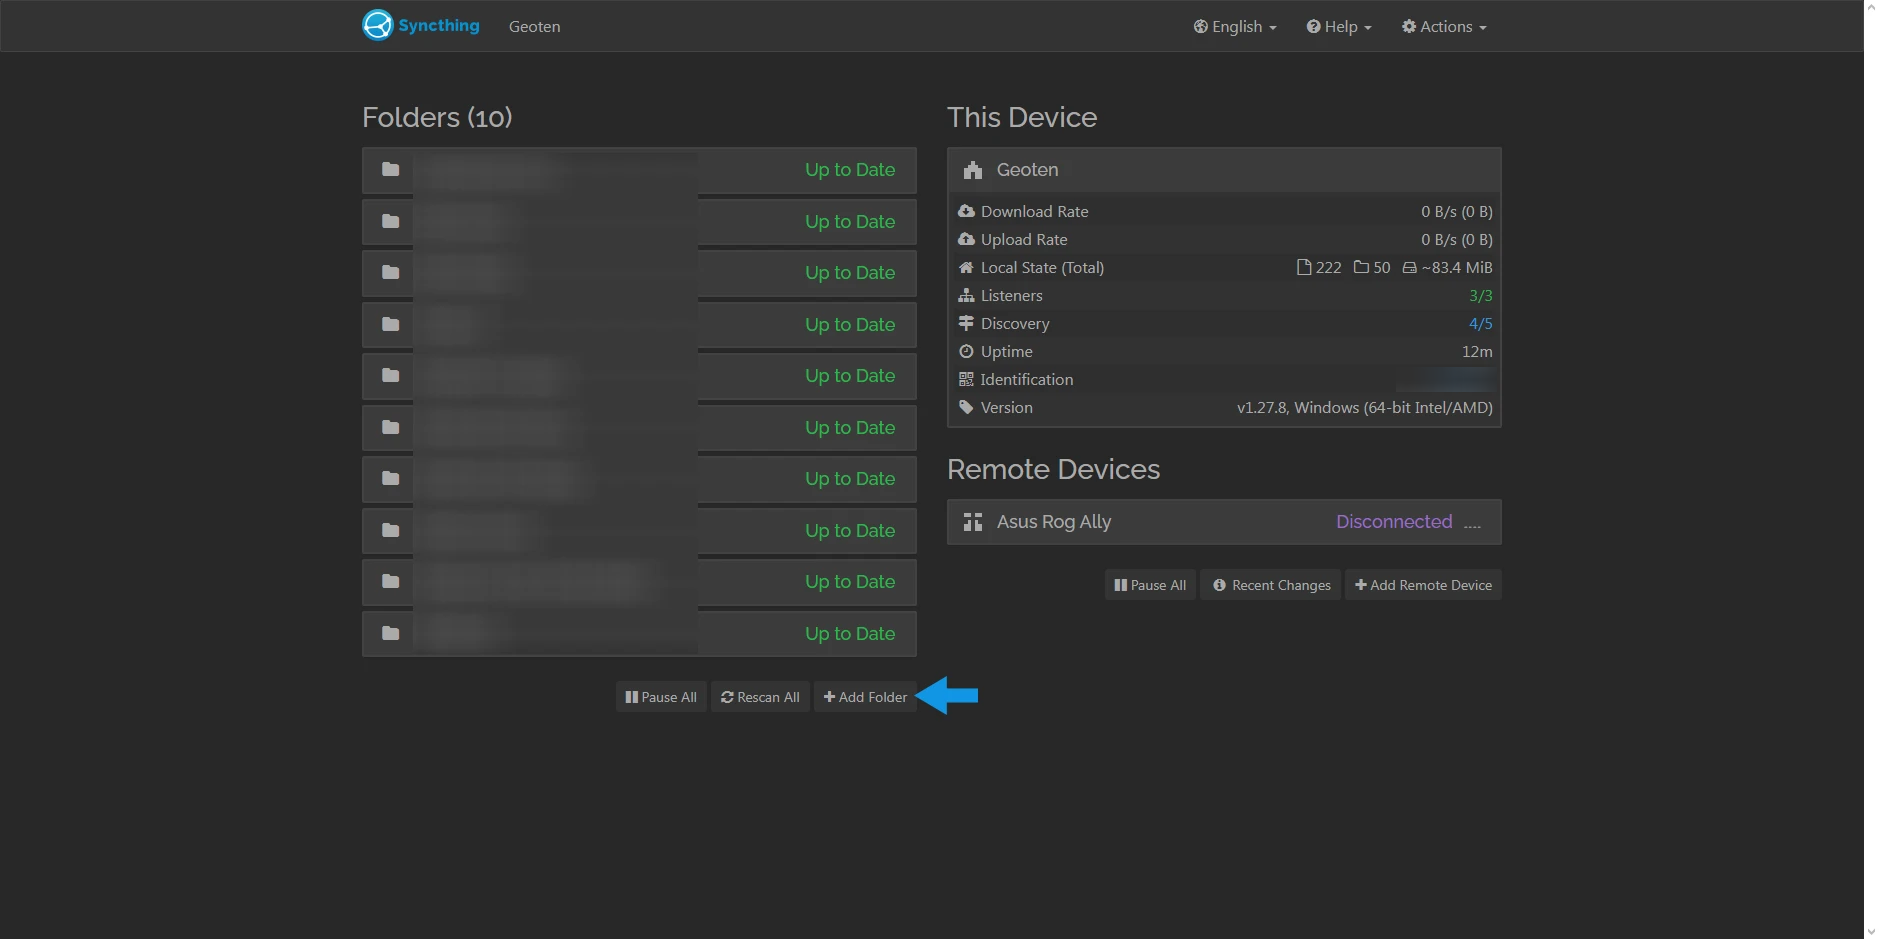Image resolution: width=1879 pixels, height=939 pixels.
Task: Click the Recent Changes button
Action: [x=1270, y=584]
